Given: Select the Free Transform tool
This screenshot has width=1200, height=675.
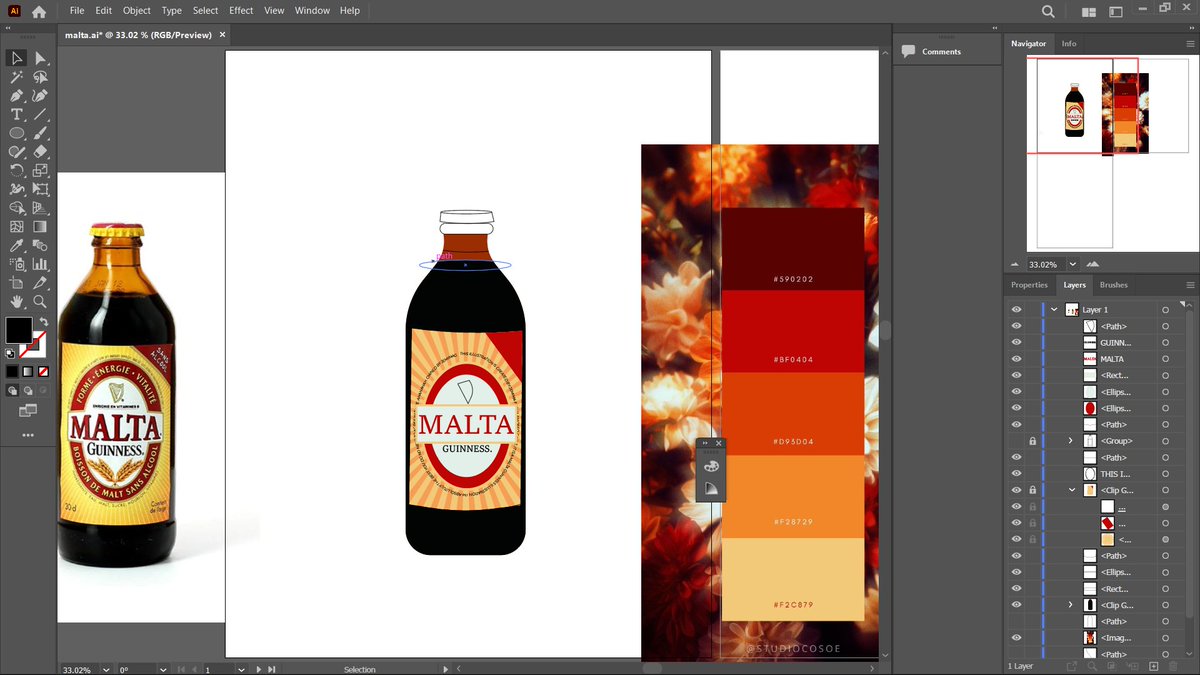Looking at the screenshot, I should coord(40,189).
